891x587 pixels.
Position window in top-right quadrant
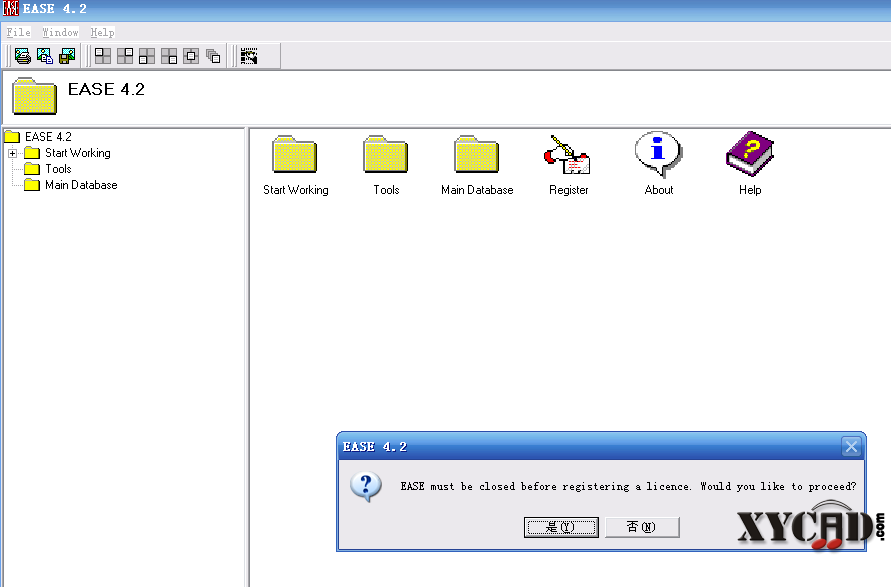click(x=125, y=56)
